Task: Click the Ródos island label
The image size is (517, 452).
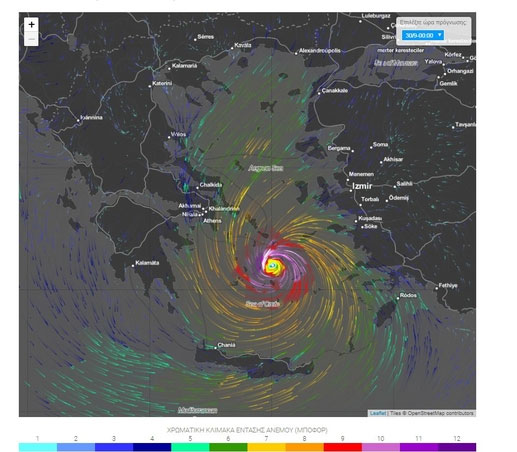Action: 408,295
